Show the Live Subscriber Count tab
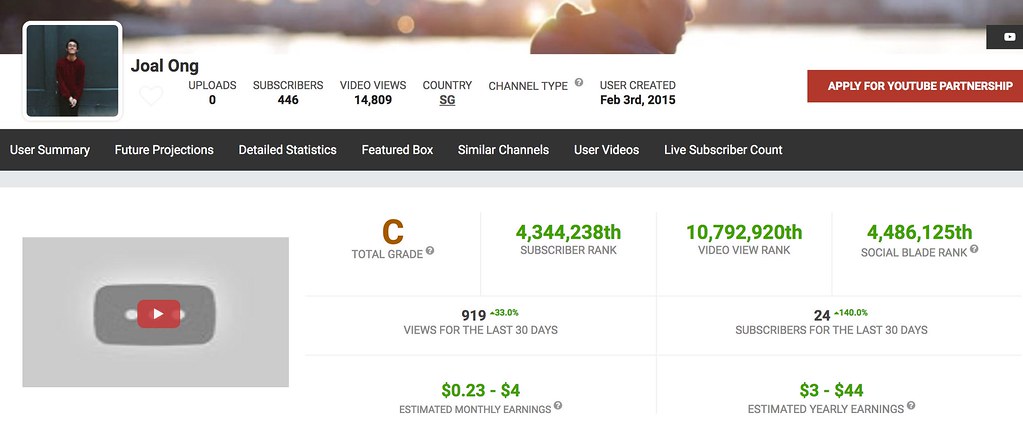 click(723, 150)
